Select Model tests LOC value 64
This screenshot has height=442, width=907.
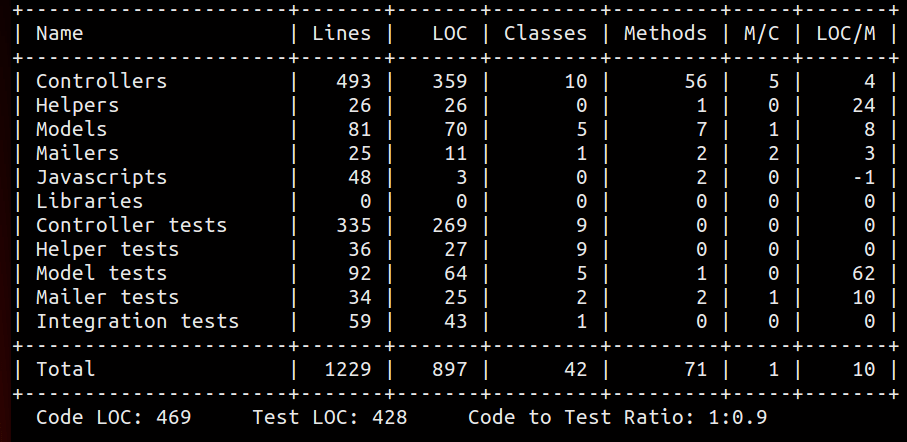455,273
